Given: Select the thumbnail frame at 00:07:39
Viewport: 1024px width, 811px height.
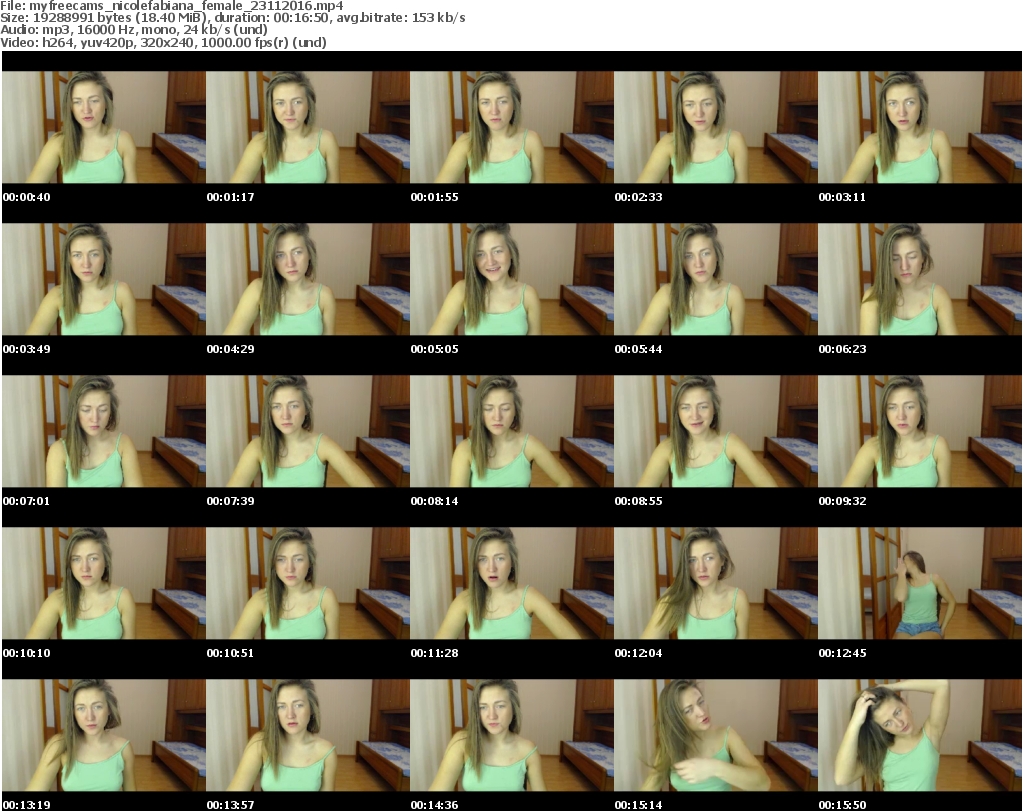Looking at the screenshot, I should coord(308,431).
